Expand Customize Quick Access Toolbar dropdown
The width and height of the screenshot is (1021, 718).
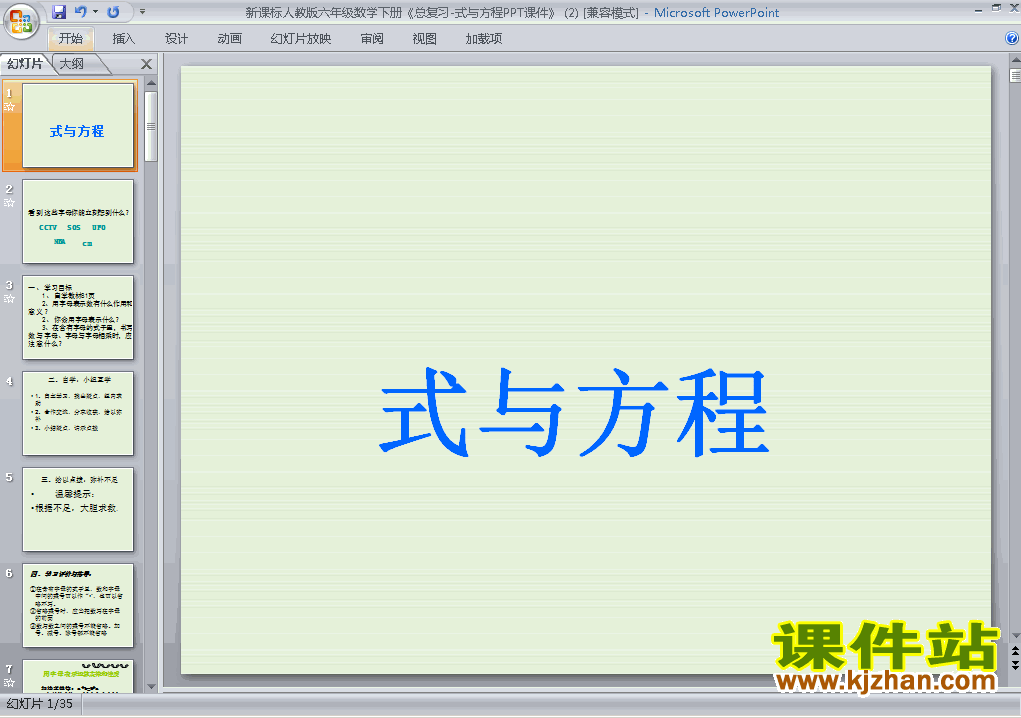[143, 12]
